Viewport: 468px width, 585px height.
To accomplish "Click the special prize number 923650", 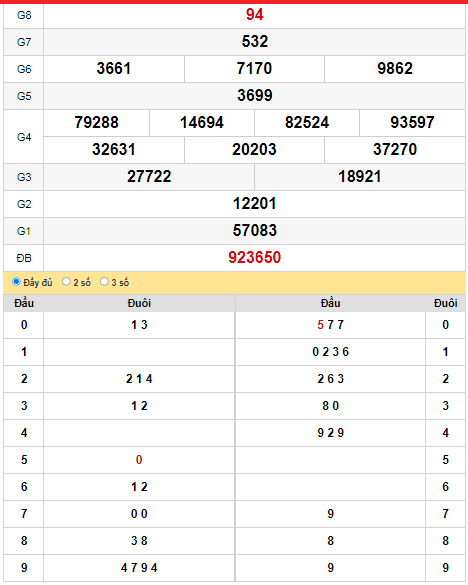I will tap(255, 257).
